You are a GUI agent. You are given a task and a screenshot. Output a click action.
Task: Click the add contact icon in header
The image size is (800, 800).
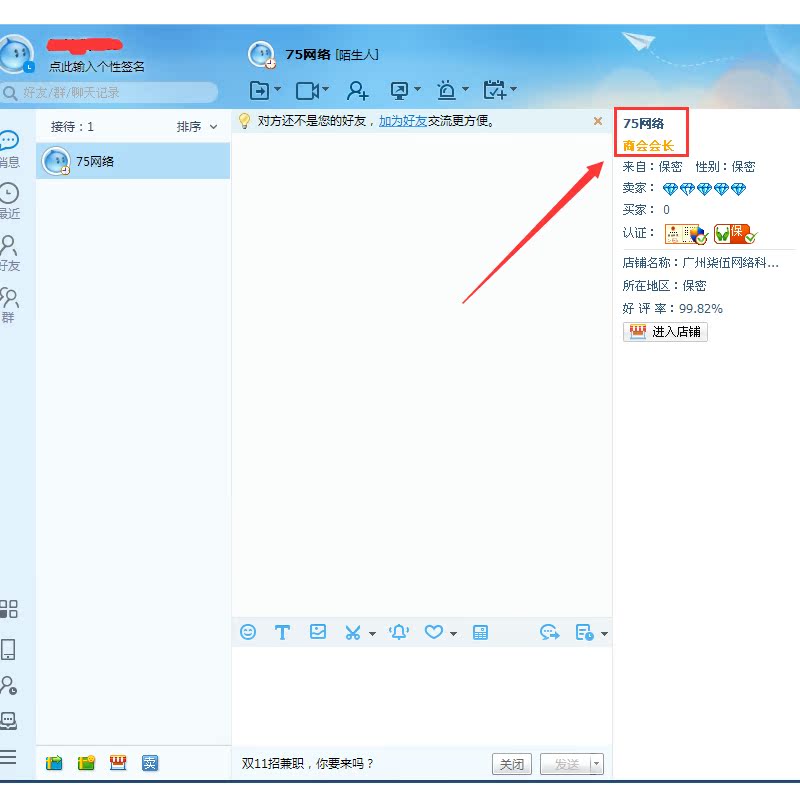pyautogui.click(x=357, y=91)
